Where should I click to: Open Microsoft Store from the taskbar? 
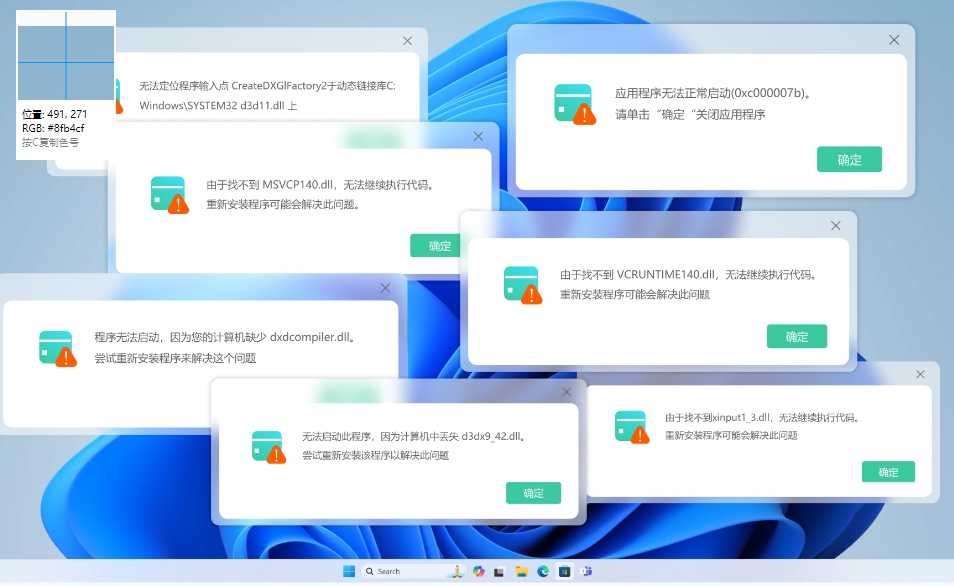click(x=565, y=571)
